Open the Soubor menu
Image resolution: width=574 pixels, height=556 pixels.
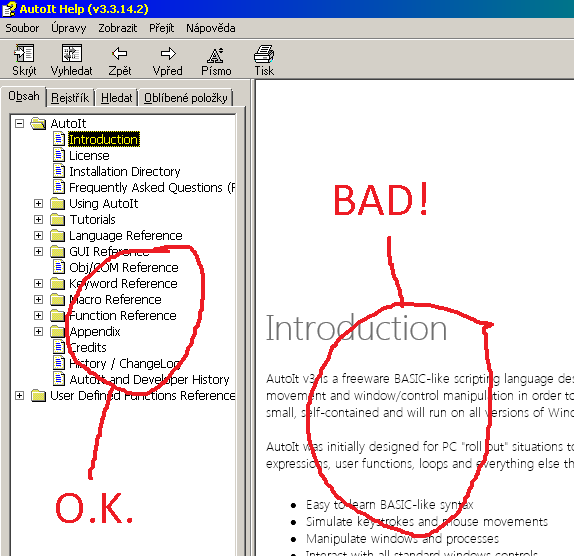(x=22, y=28)
